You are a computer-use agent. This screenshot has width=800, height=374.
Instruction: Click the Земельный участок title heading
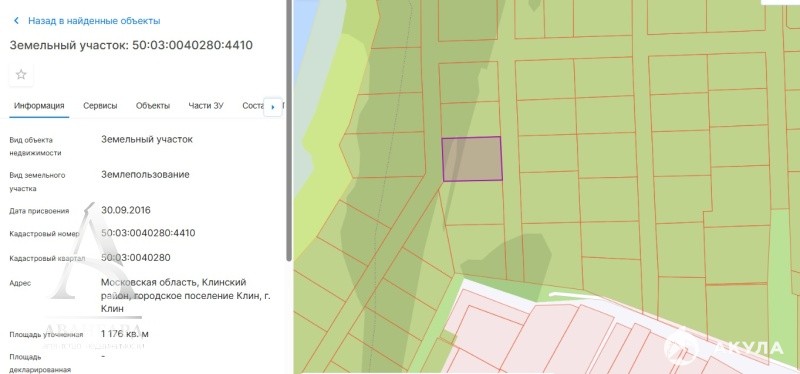coord(131,45)
